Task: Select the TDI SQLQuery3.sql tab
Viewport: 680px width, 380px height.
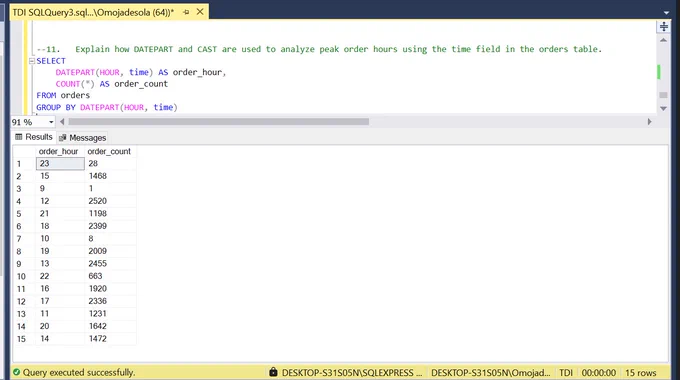Action: point(93,12)
